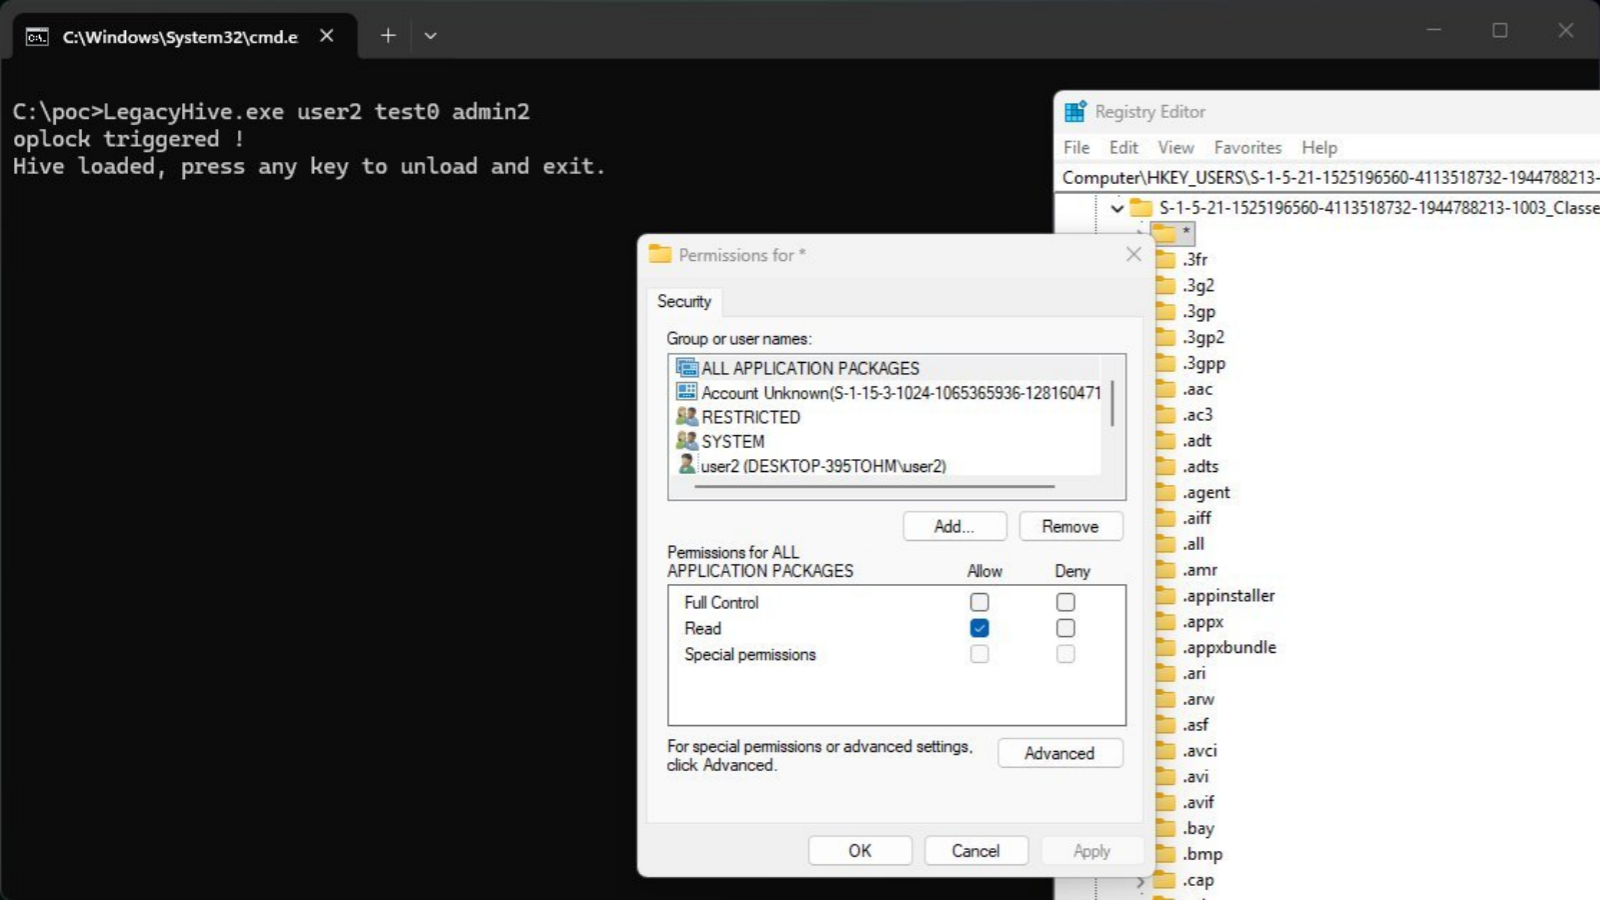Click the folder icon beside .appinstaller key
Screen dimensions: 1600x900
[1166, 595]
